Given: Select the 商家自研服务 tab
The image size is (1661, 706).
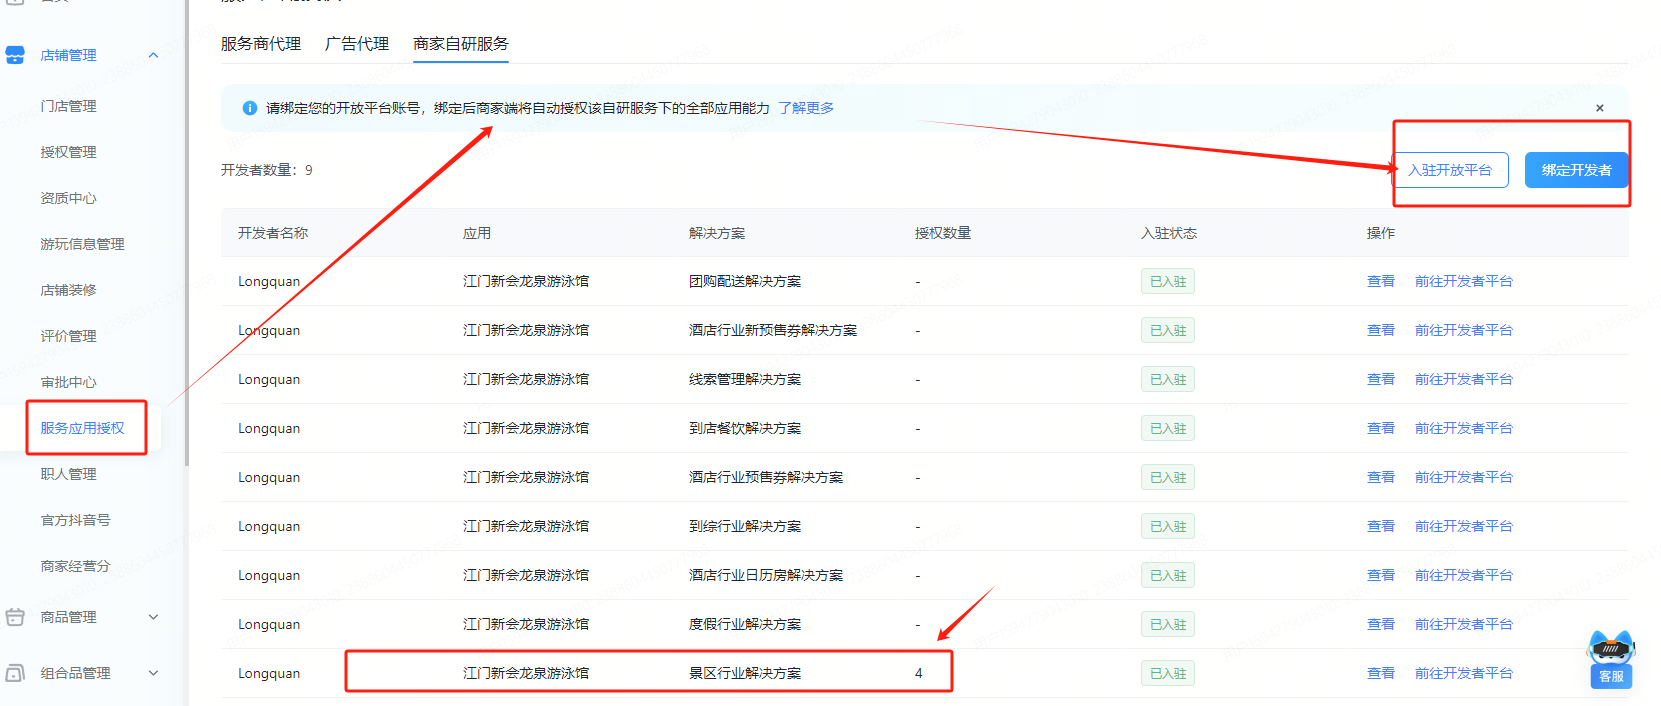Looking at the screenshot, I should click(460, 44).
